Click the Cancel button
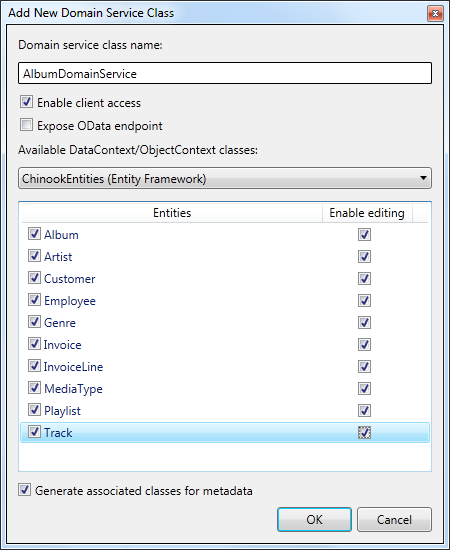The width and height of the screenshot is (450, 550). [x=394, y=519]
